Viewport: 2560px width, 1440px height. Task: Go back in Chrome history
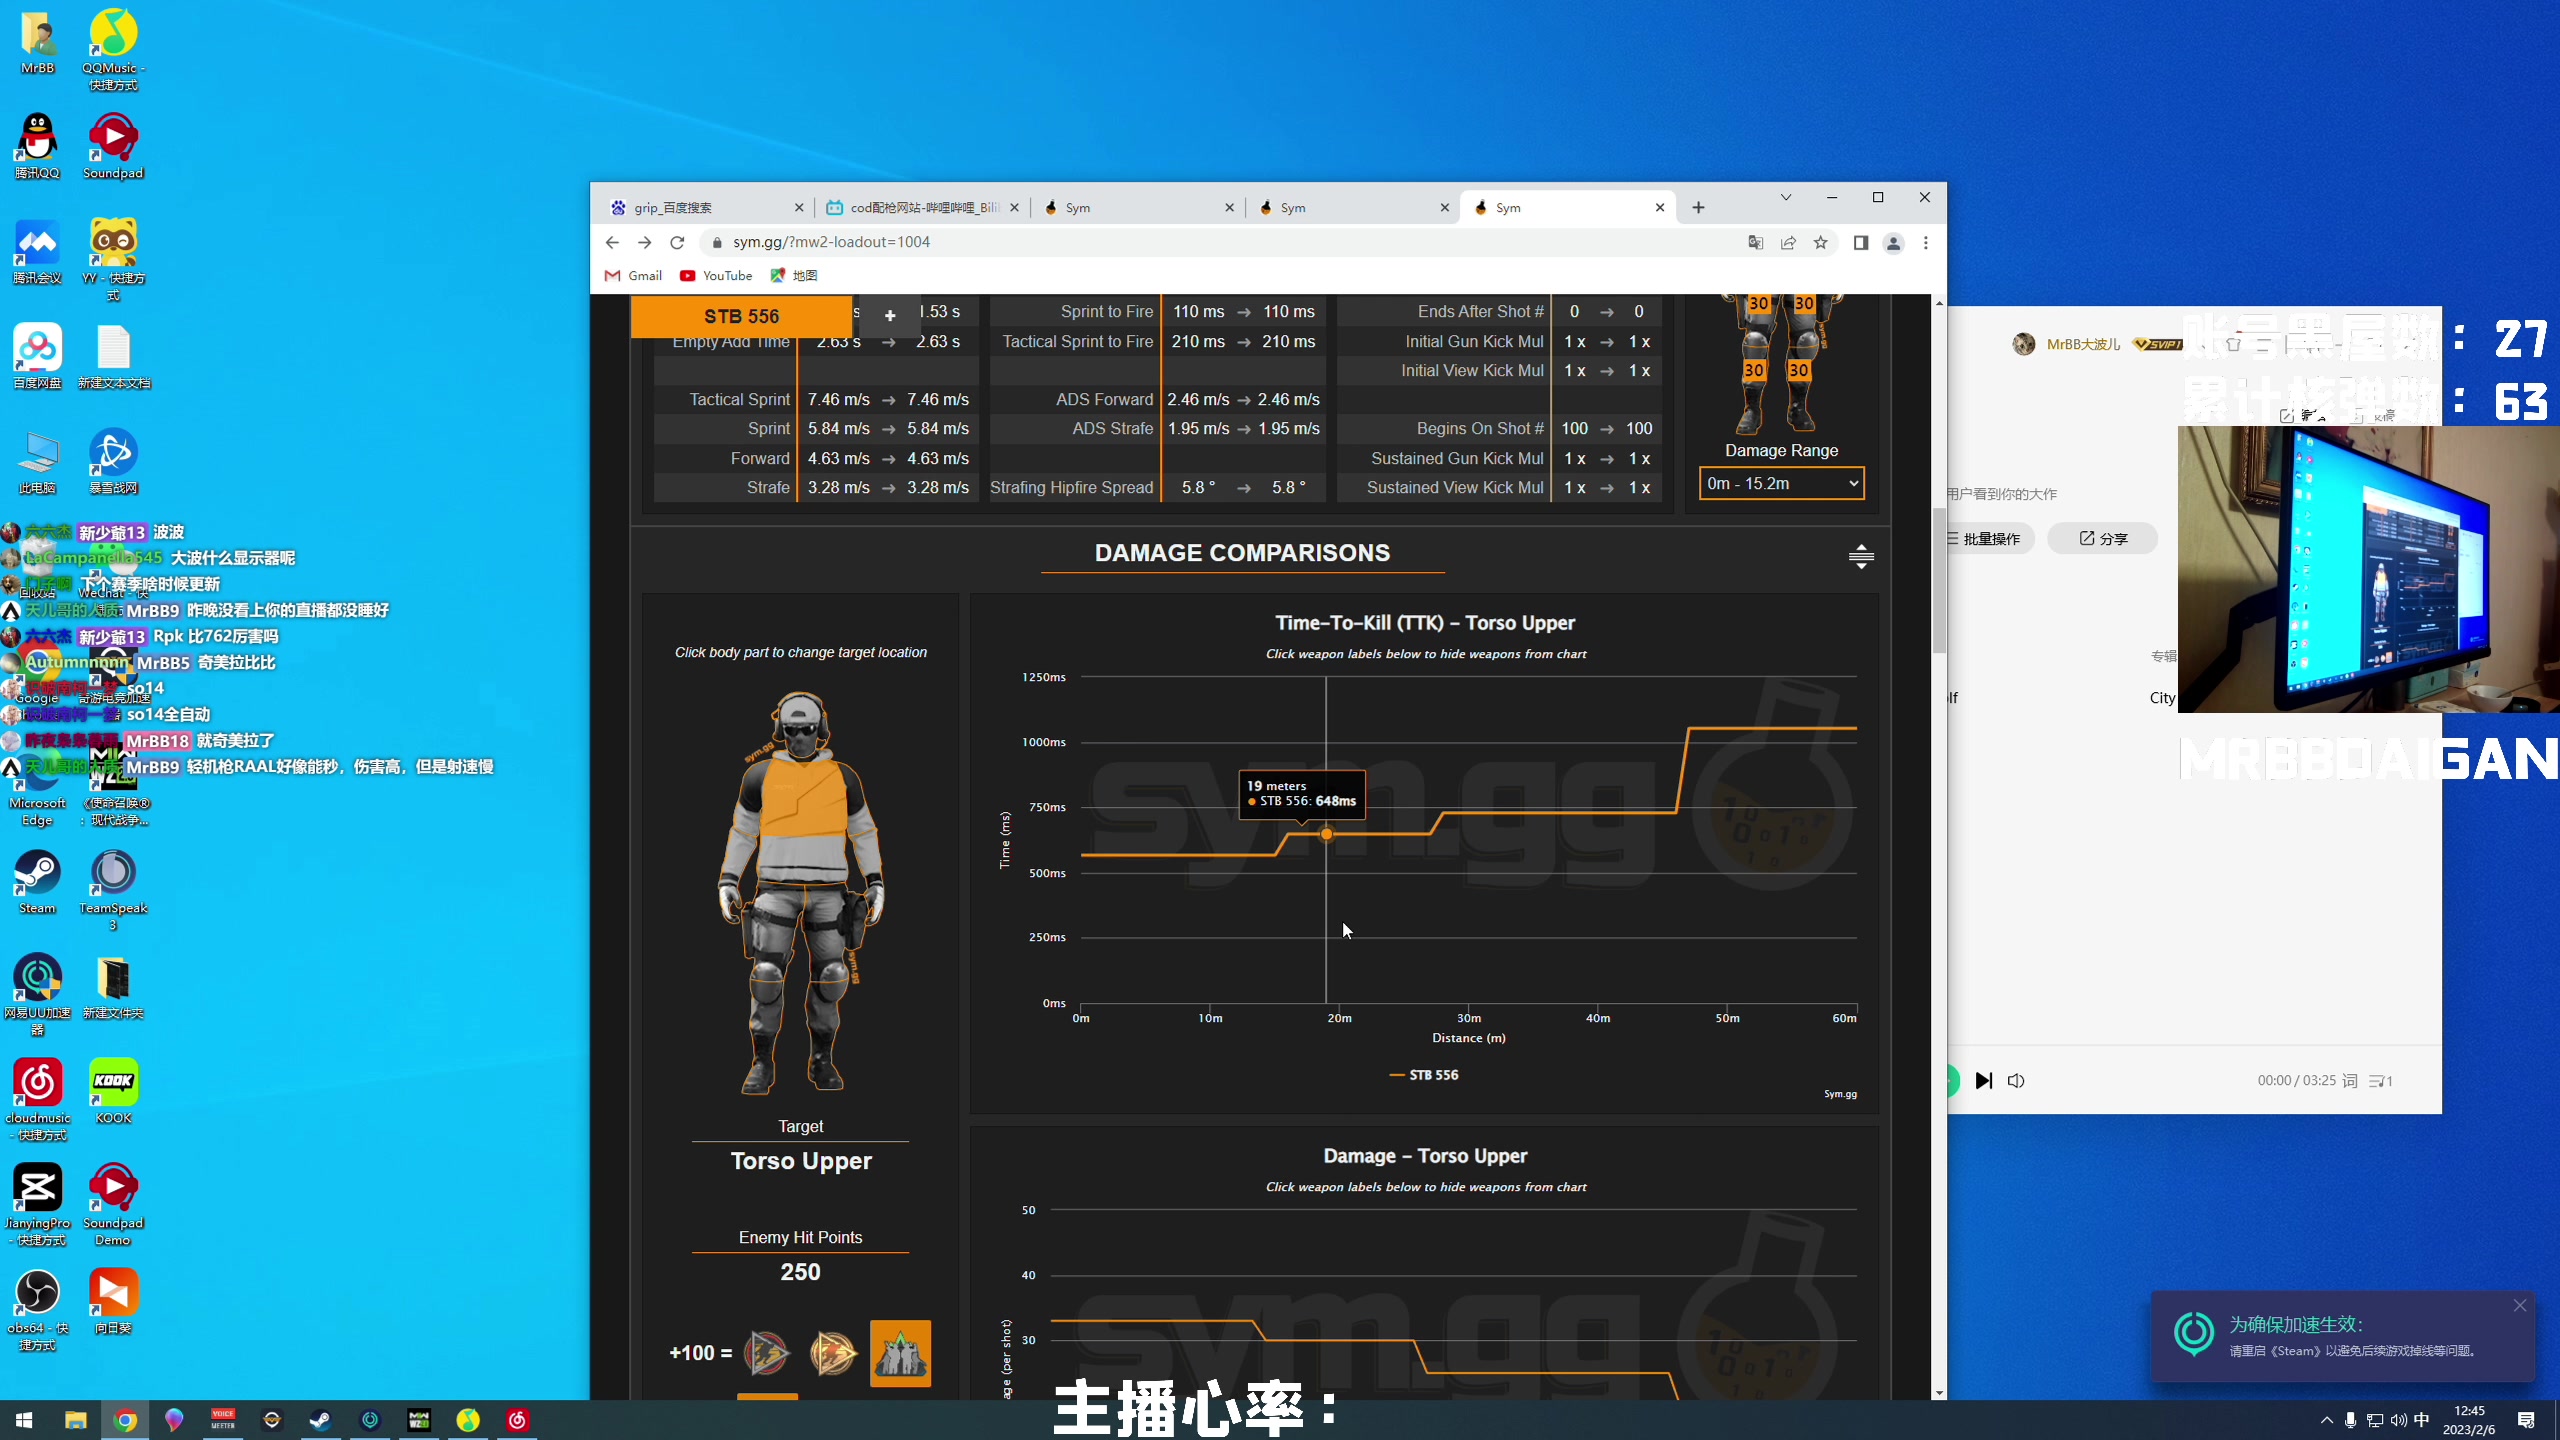coord(612,242)
